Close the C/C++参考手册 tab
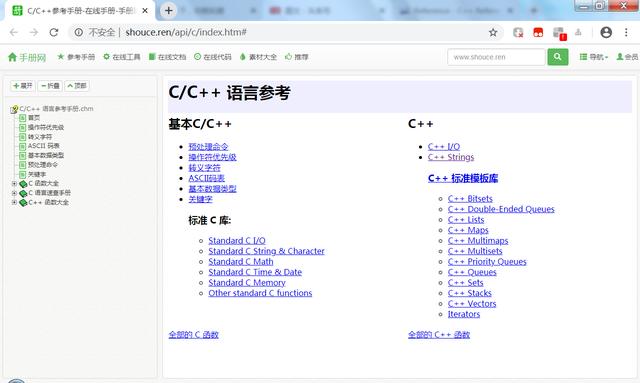The image size is (640, 383). pos(145,11)
